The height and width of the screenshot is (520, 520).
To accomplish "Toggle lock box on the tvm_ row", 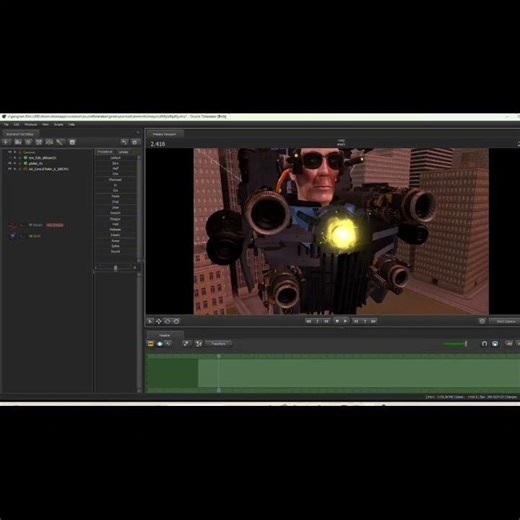I will (20, 158).
